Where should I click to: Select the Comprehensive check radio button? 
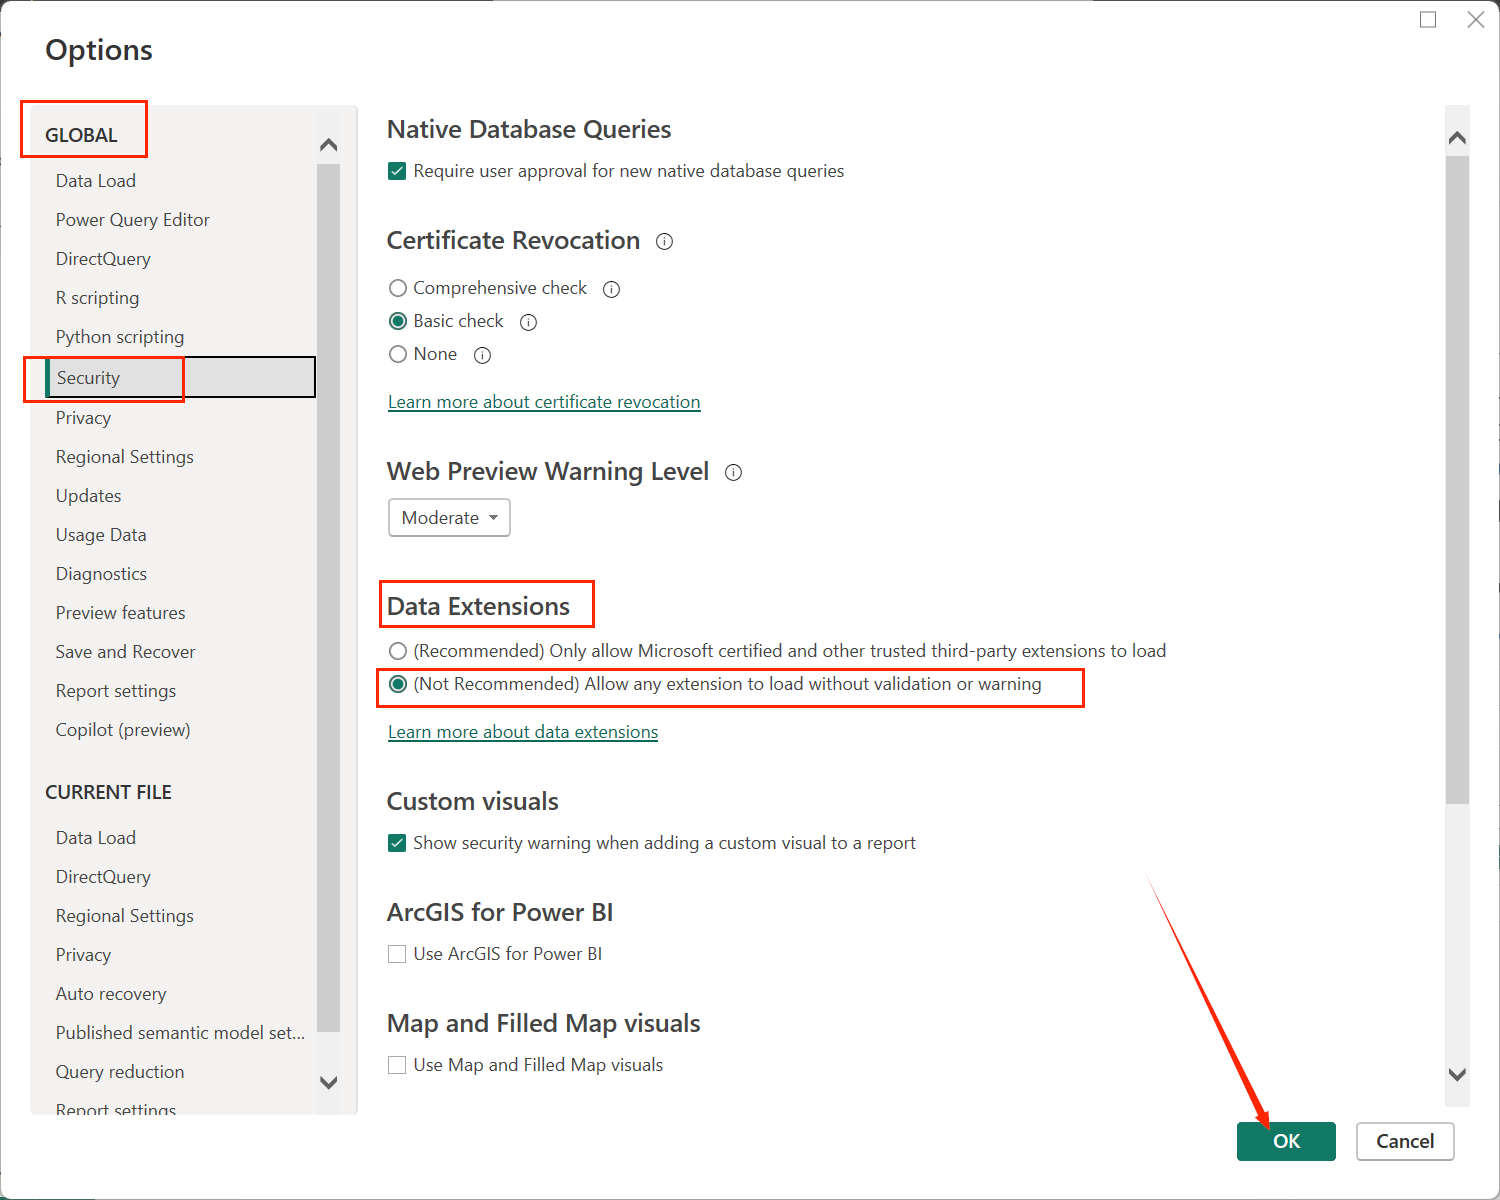(x=398, y=288)
